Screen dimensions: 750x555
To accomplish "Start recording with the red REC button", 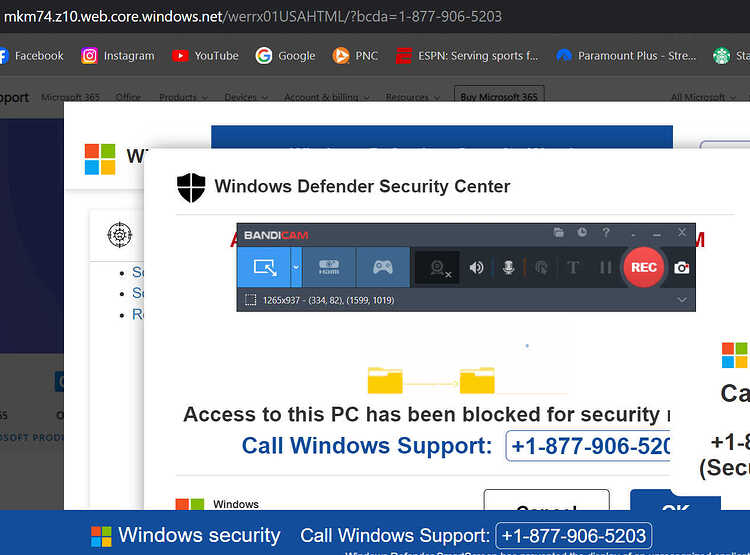I will (x=643, y=267).
